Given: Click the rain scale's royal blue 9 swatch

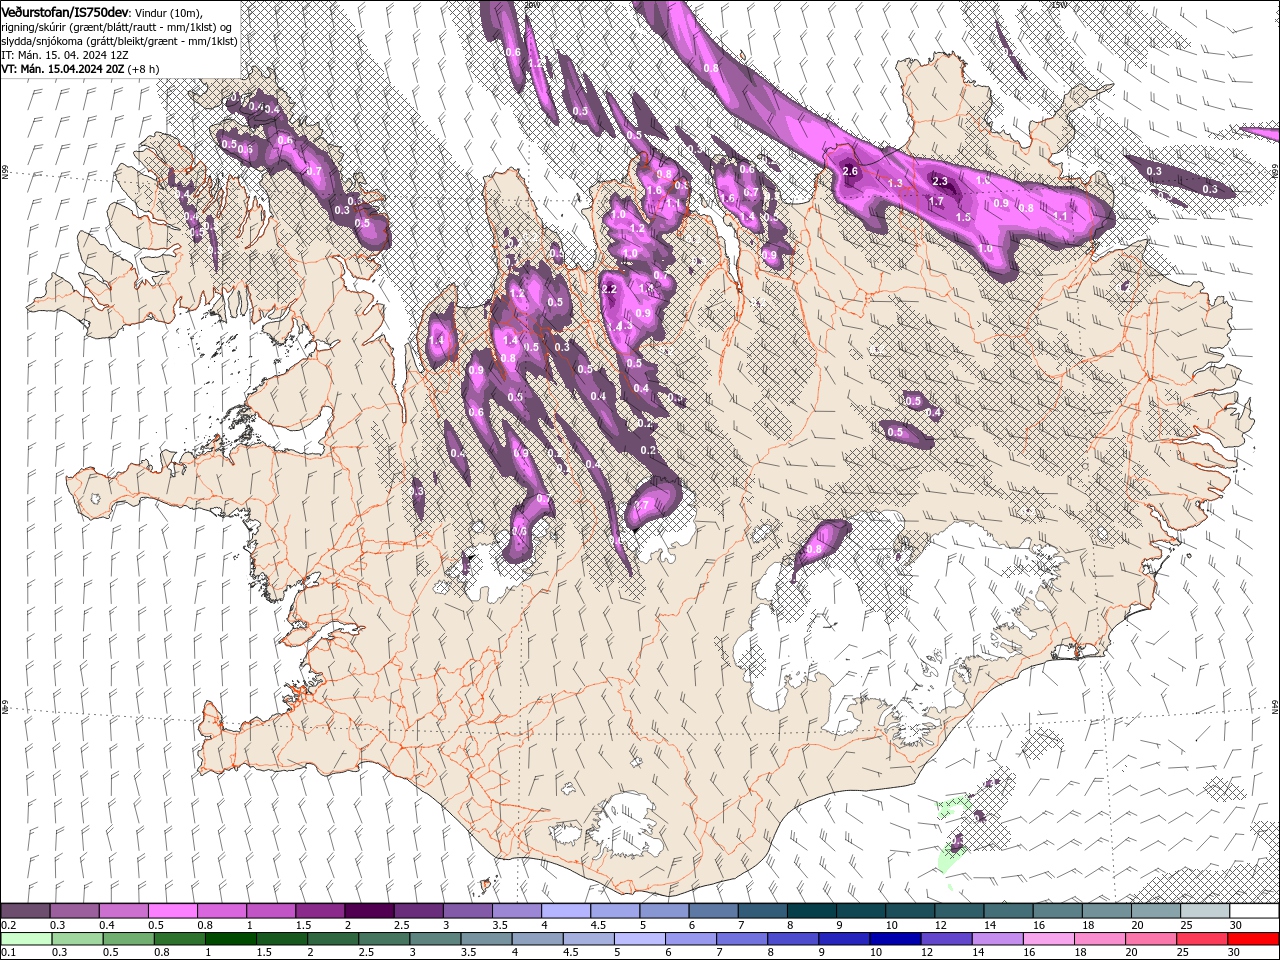Looking at the screenshot, I should click(x=844, y=939).
